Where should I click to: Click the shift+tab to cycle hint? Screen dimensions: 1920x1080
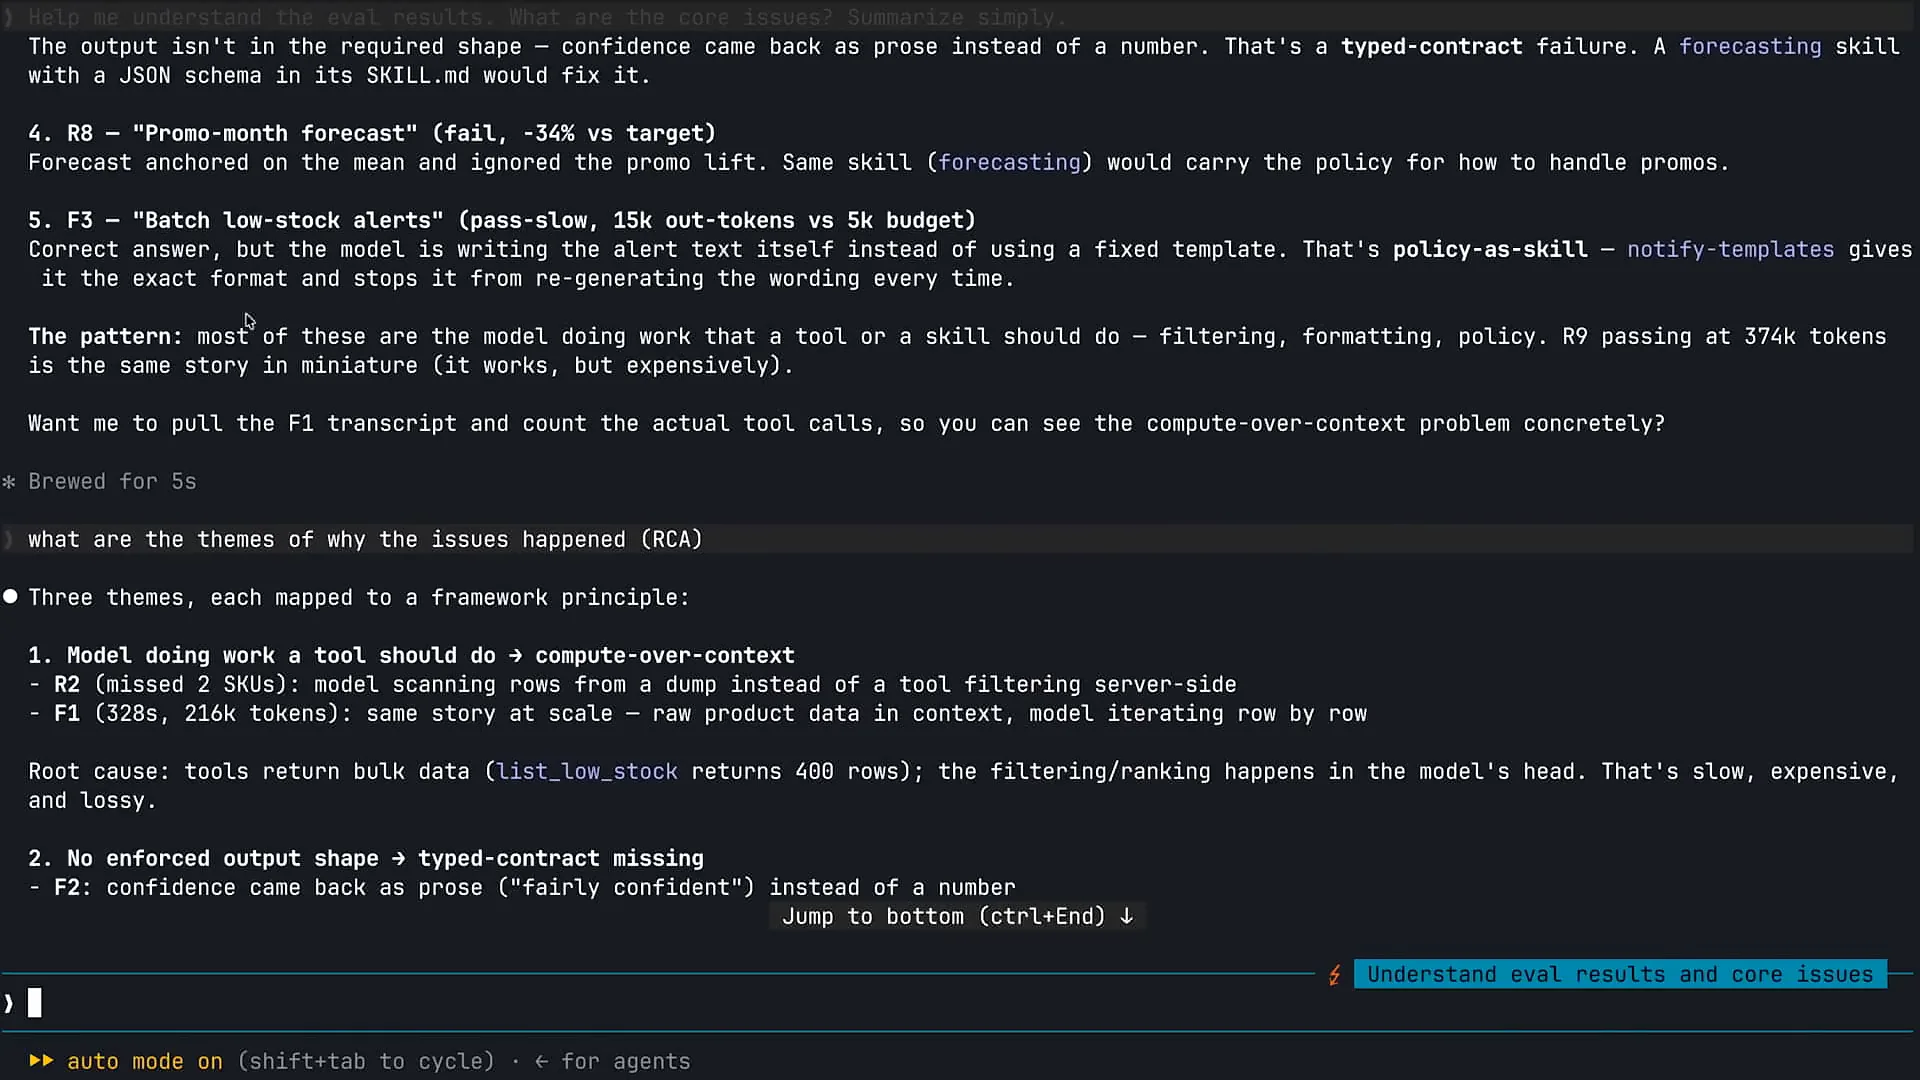tap(366, 1061)
